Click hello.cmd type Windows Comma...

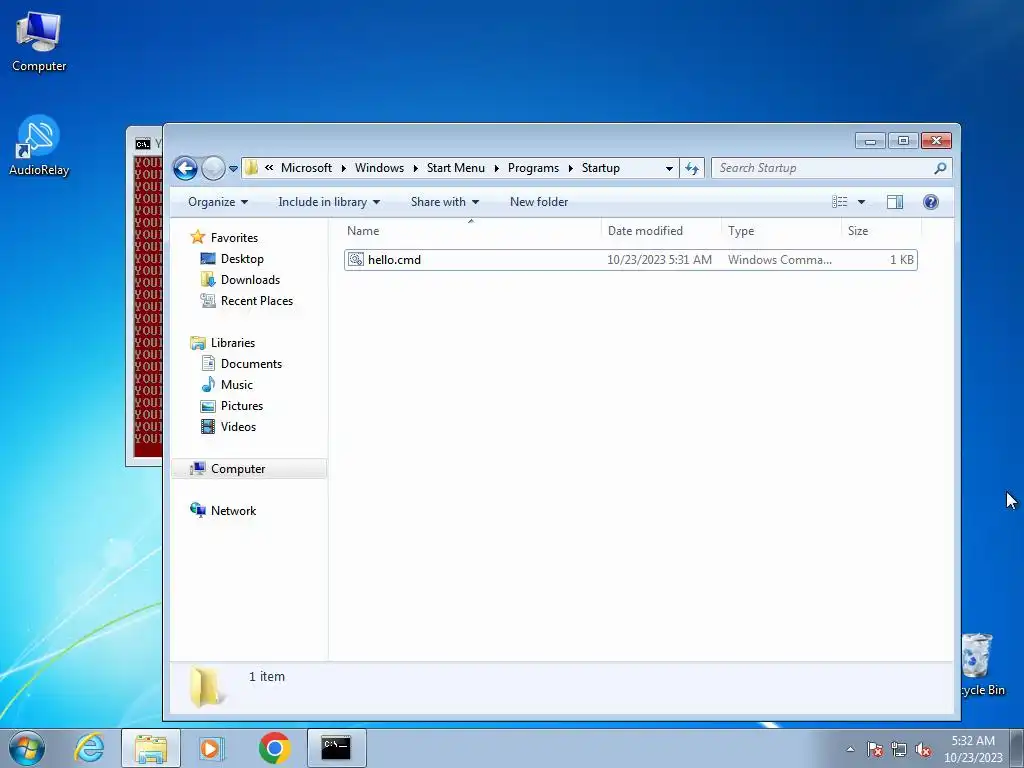[780, 259]
